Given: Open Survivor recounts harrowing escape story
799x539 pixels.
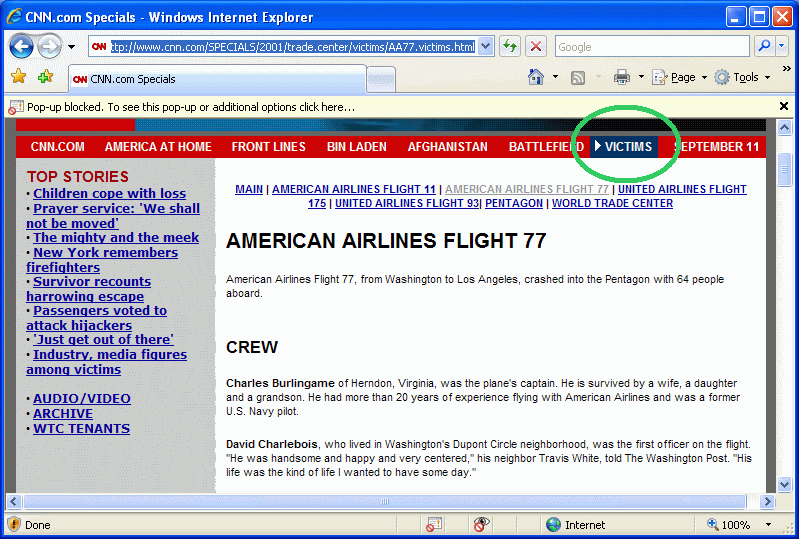Looking at the screenshot, I should point(89,289).
